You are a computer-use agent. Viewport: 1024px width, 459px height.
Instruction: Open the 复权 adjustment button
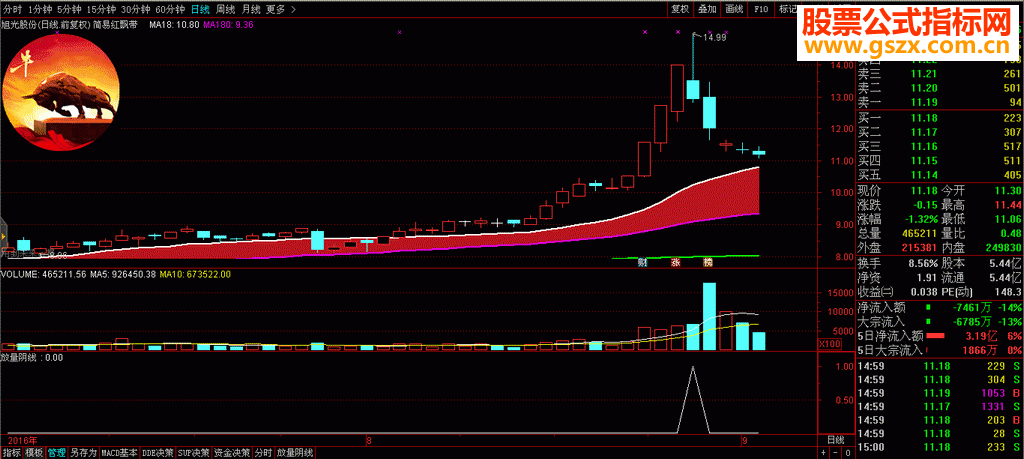(680, 10)
